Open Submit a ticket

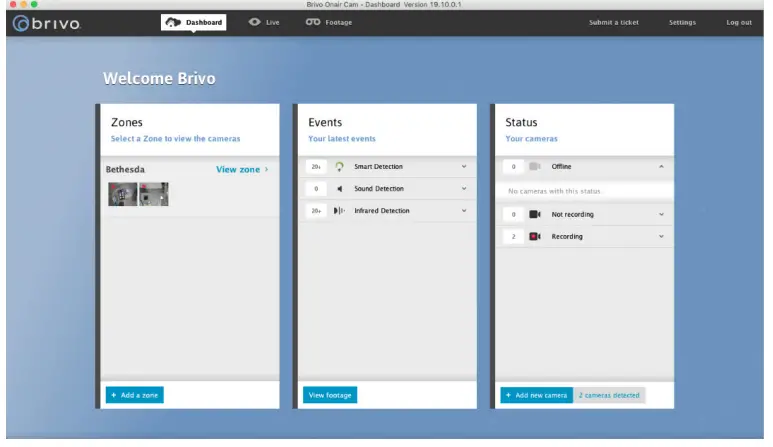(x=614, y=22)
